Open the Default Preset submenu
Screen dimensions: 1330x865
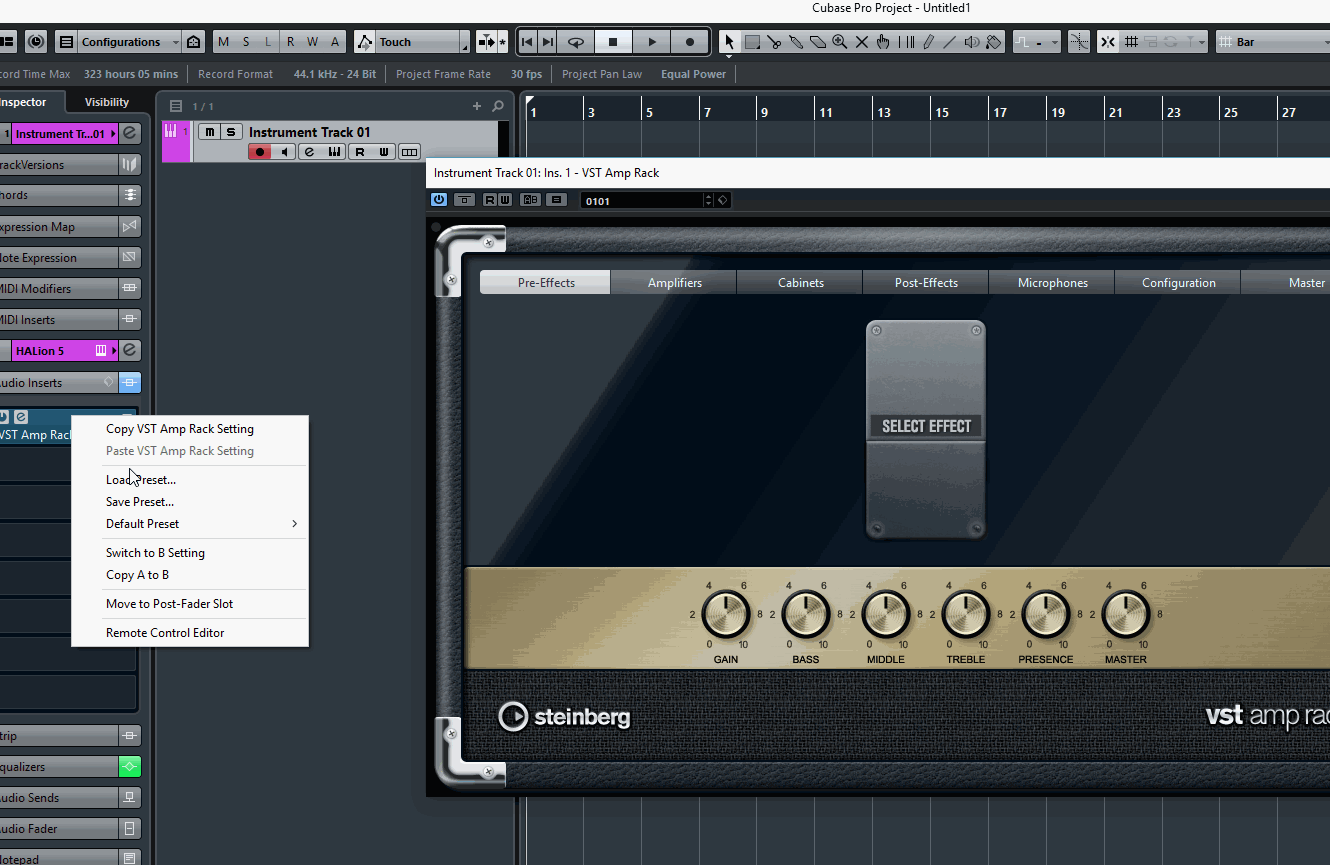click(190, 524)
